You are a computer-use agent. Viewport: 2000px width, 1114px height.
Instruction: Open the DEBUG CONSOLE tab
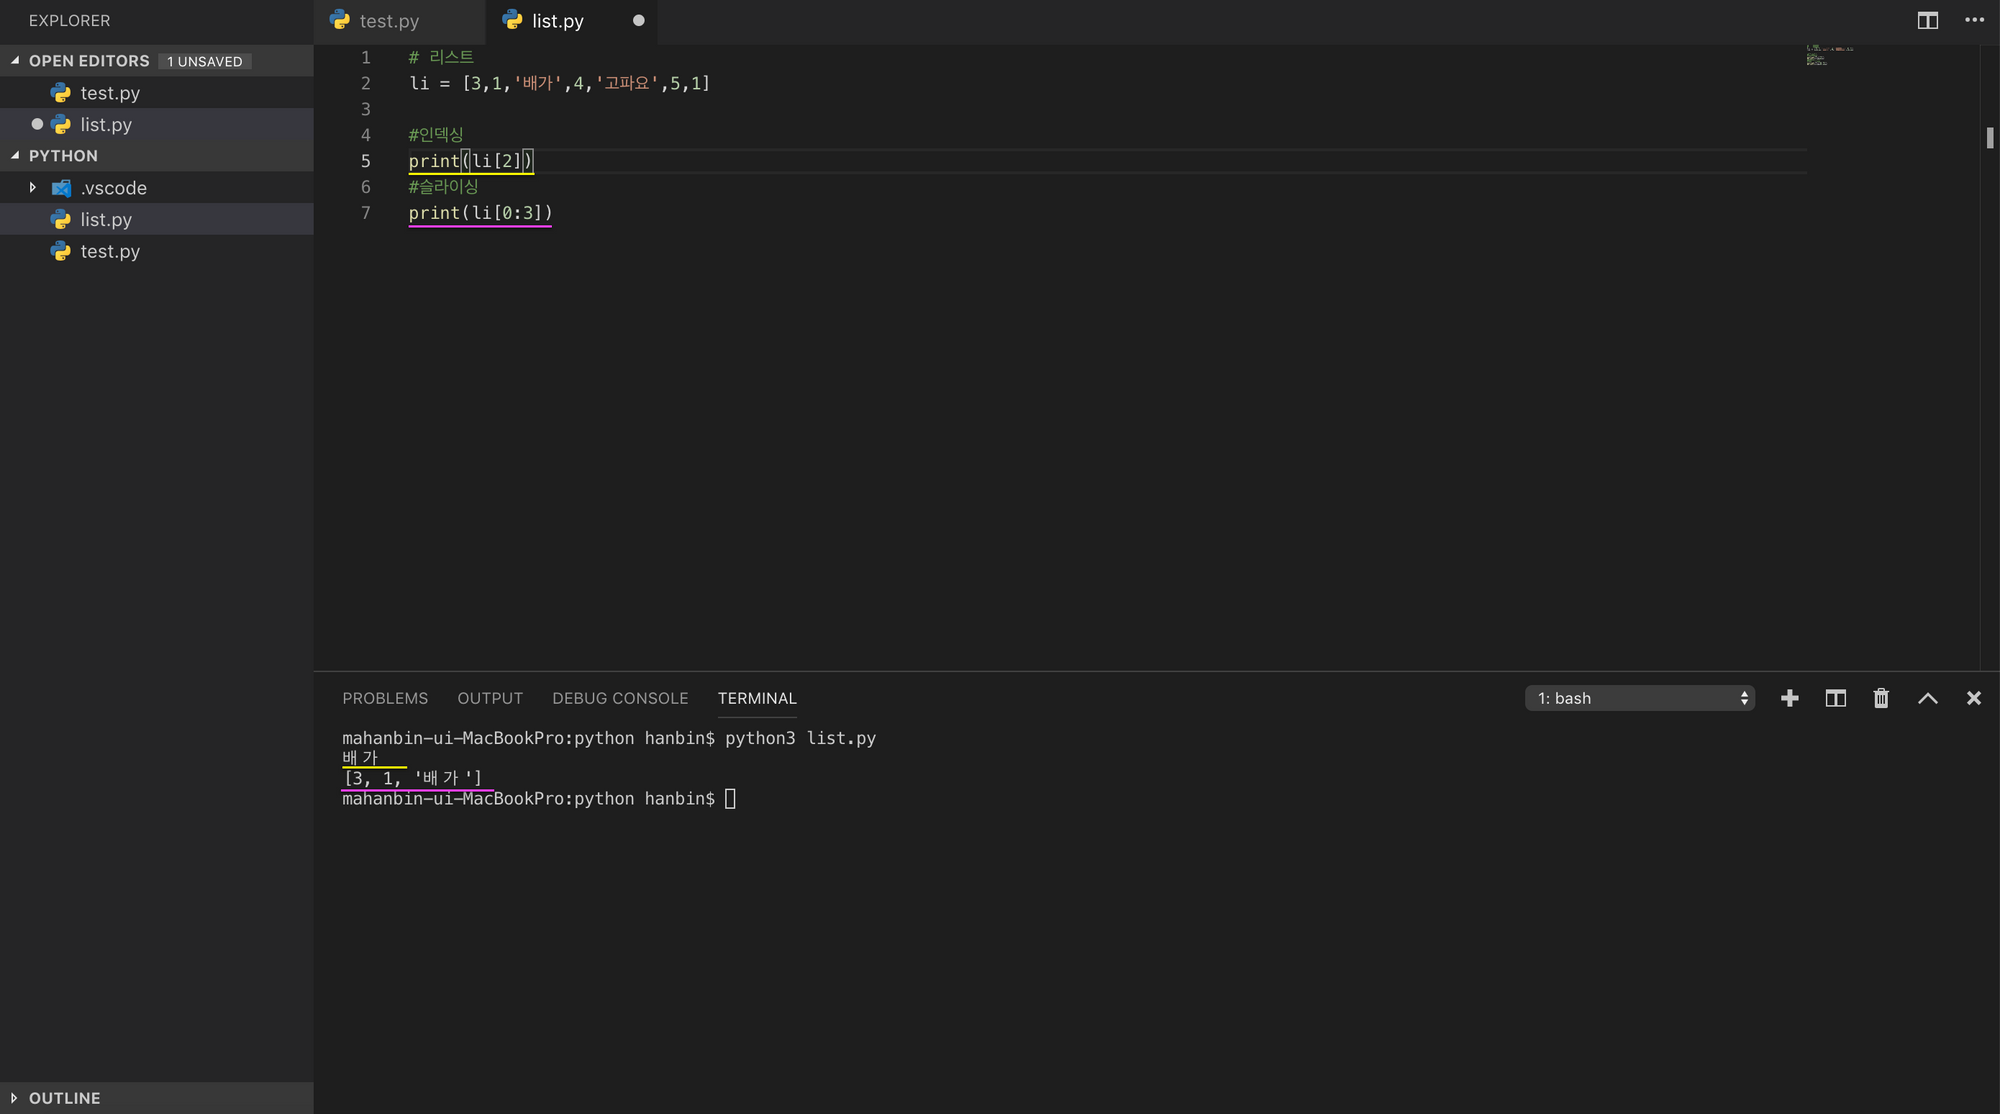[x=620, y=698]
